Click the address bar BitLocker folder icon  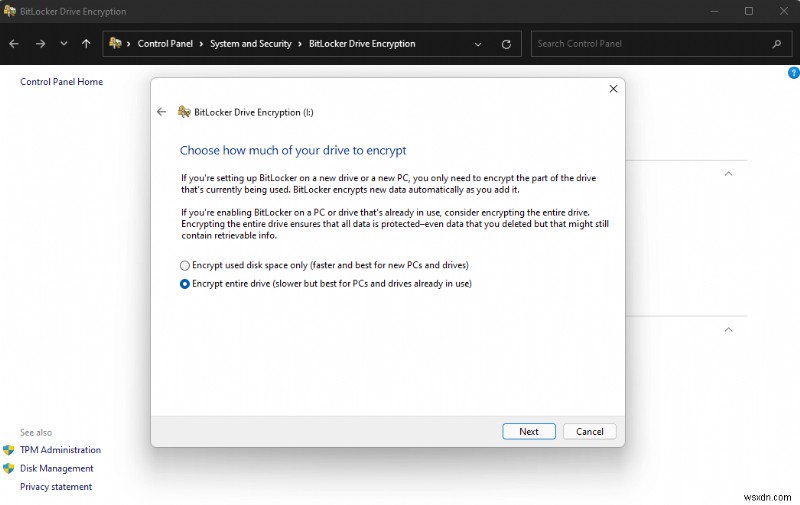(x=115, y=43)
